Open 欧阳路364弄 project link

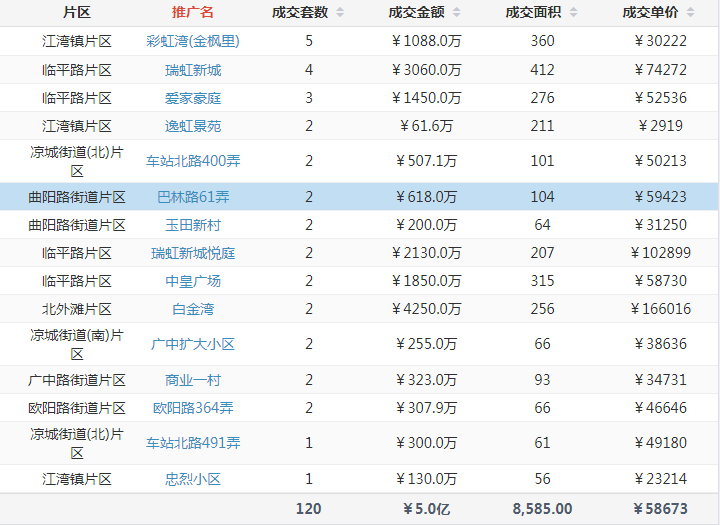pyautogui.click(x=193, y=408)
